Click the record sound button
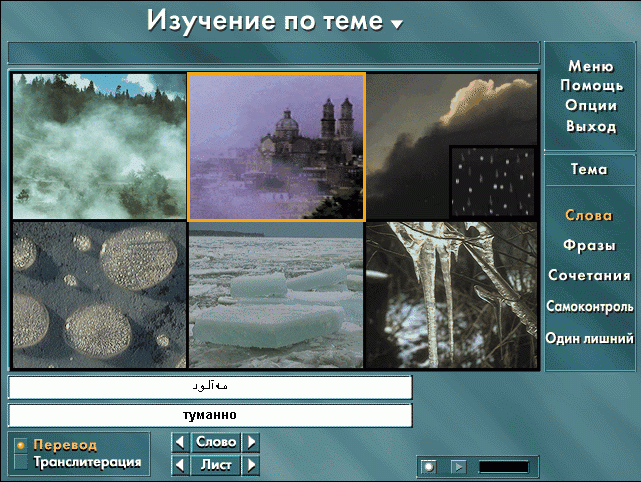The width and height of the screenshot is (641, 482). (x=429, y=466)
